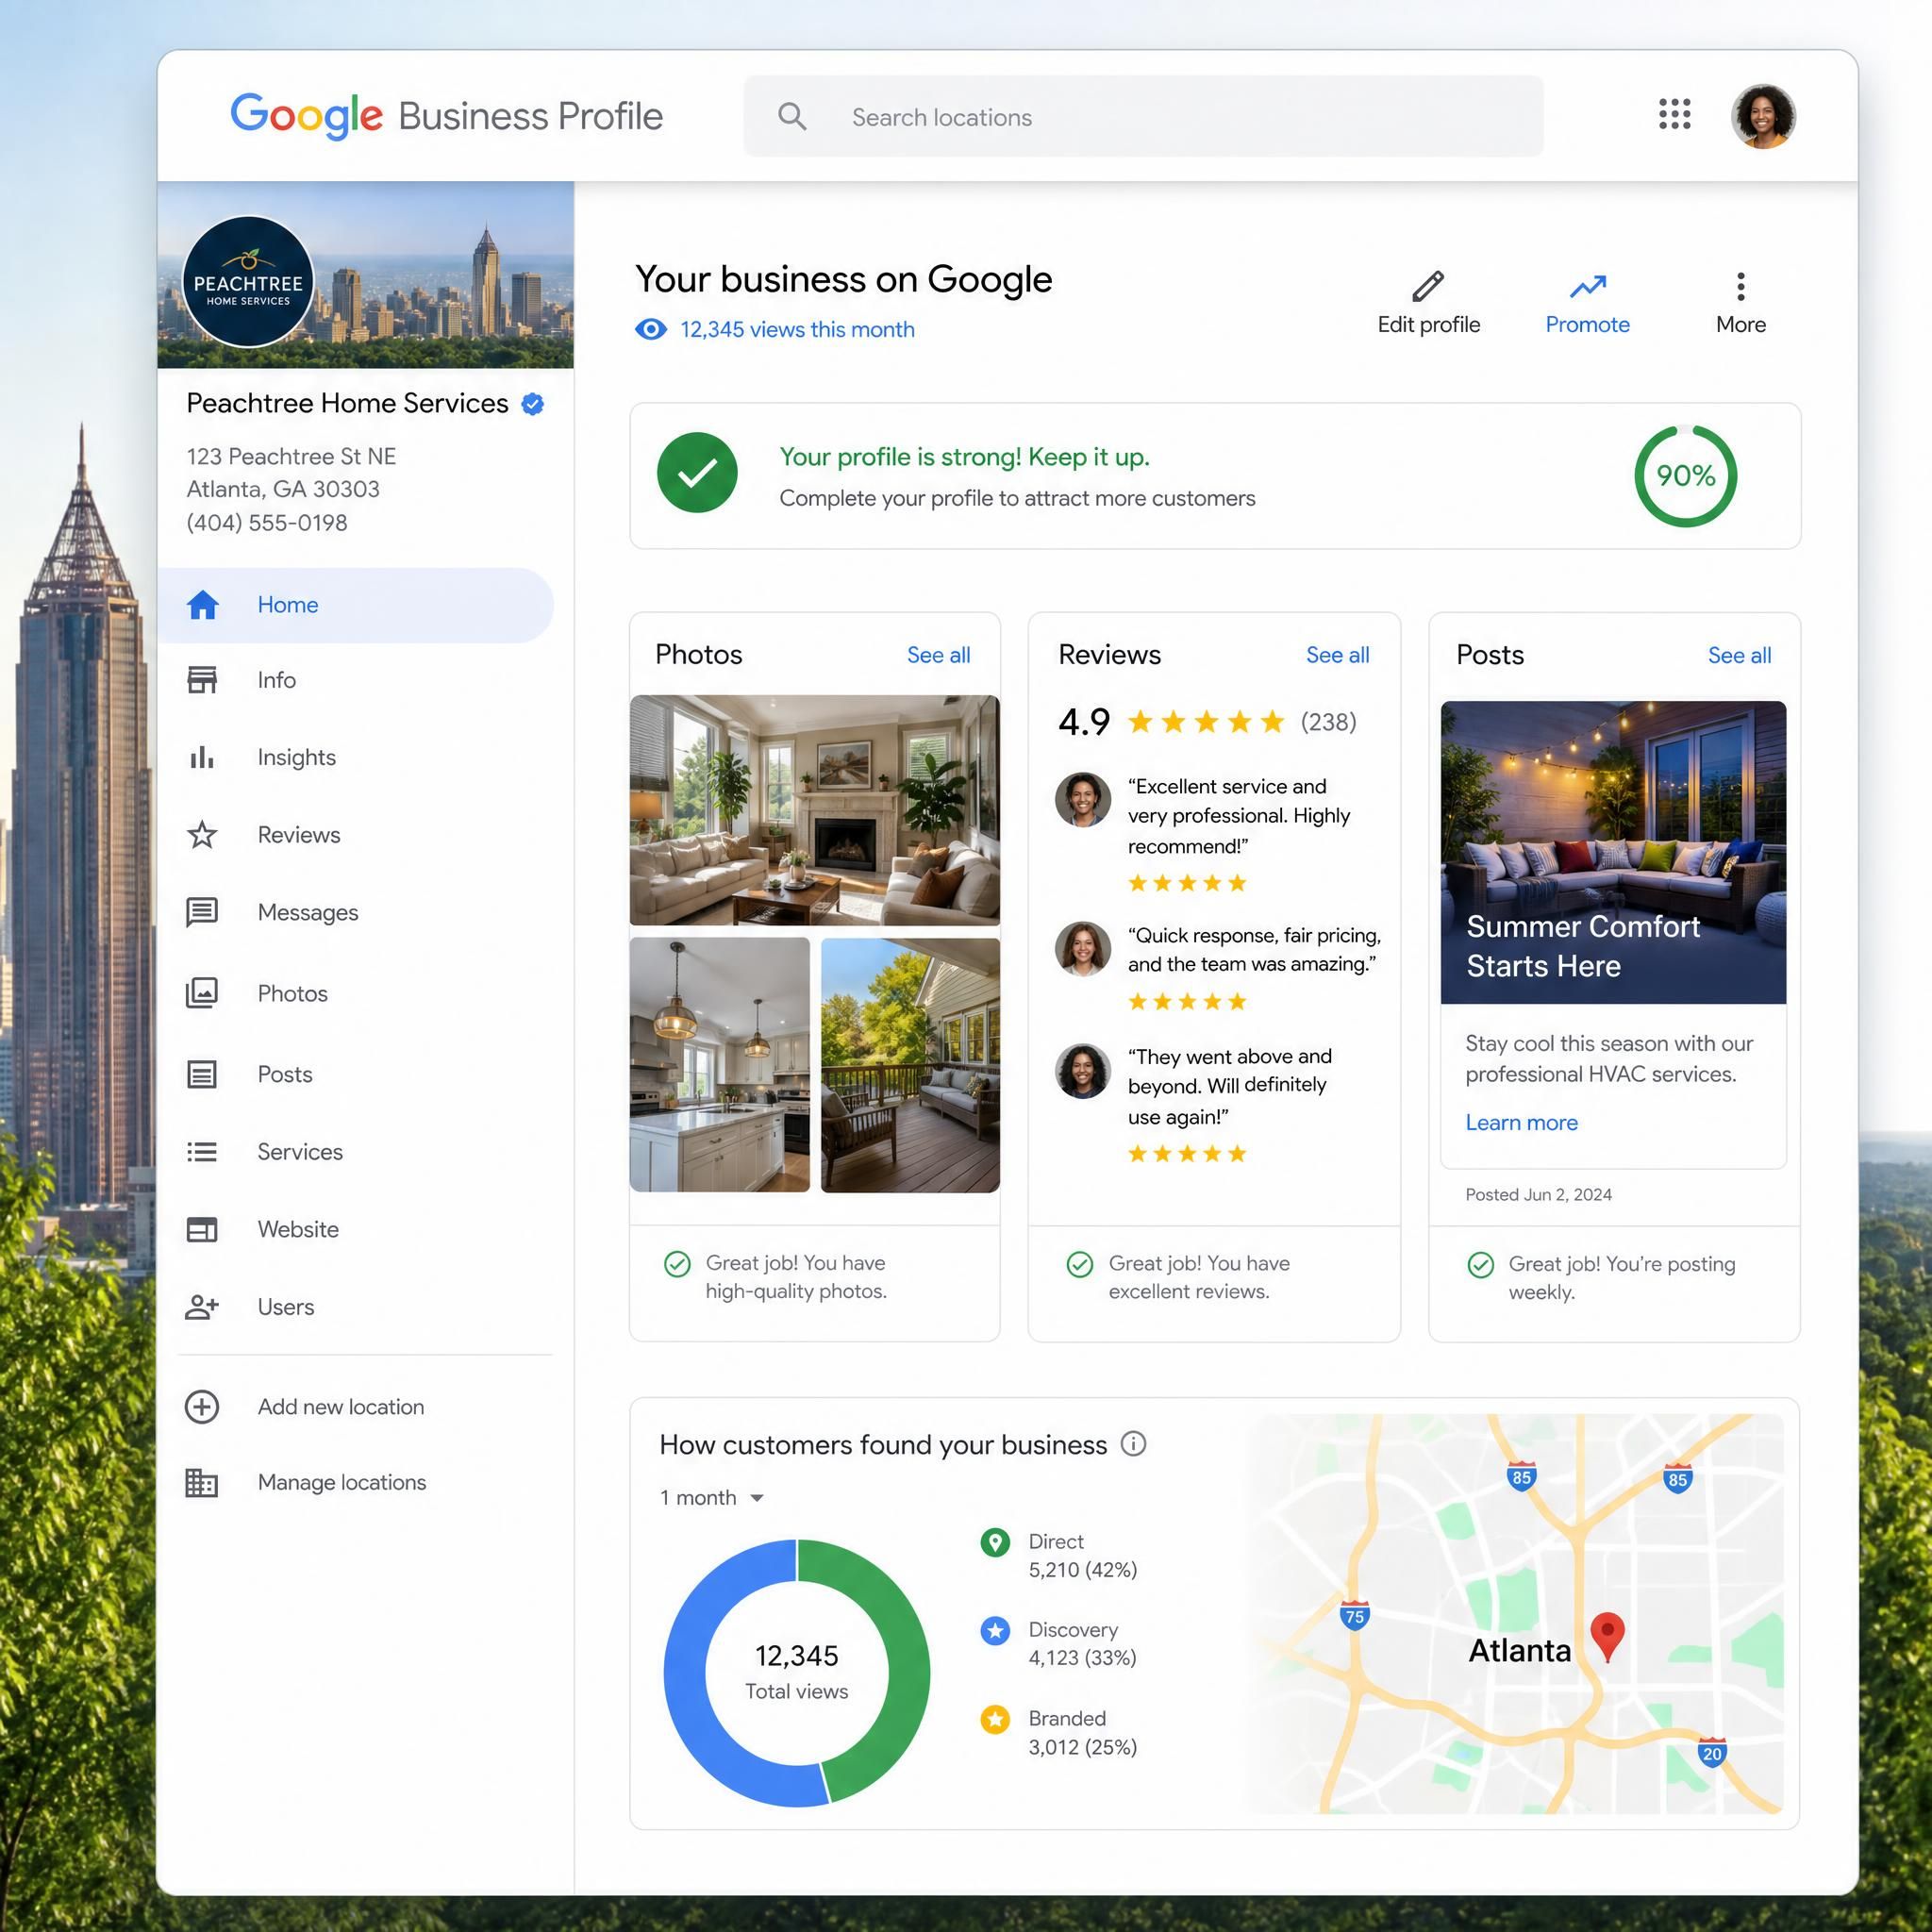
Task: Click the Direct 5,210 (42%) legend entry
Action: [1060, 1555]
